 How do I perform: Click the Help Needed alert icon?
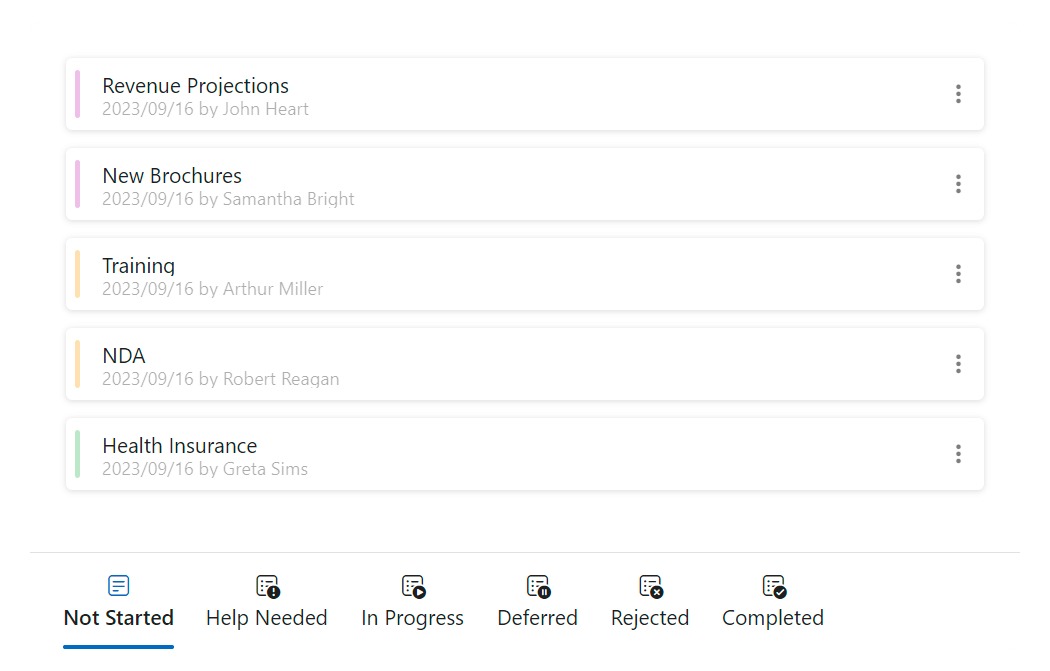267,586
